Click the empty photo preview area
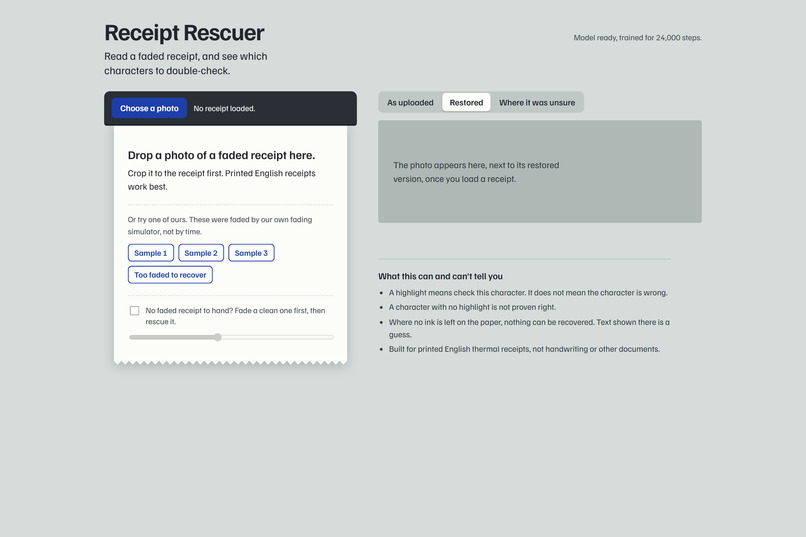The width and height of the screenshot is (806, 537). 540,172
